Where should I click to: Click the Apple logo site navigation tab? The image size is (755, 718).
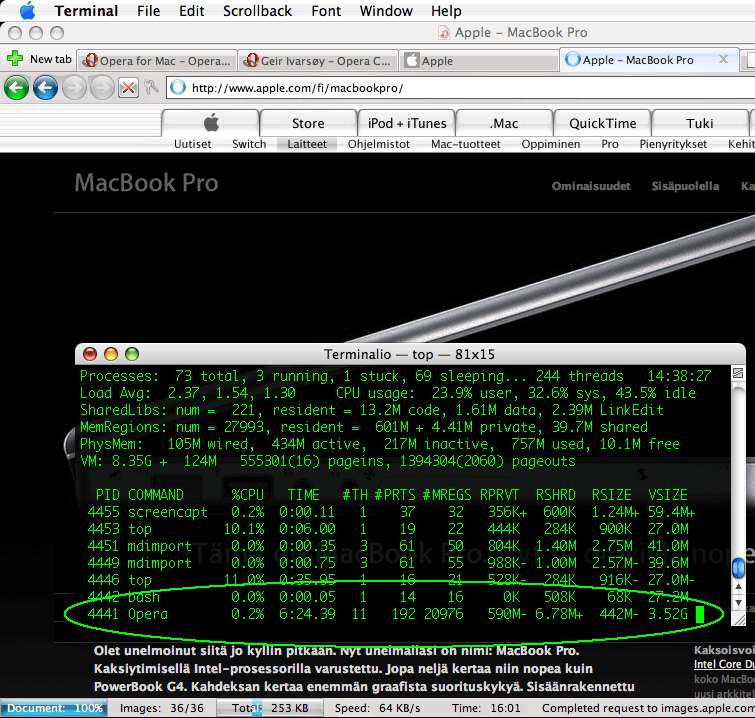(210, 123)
